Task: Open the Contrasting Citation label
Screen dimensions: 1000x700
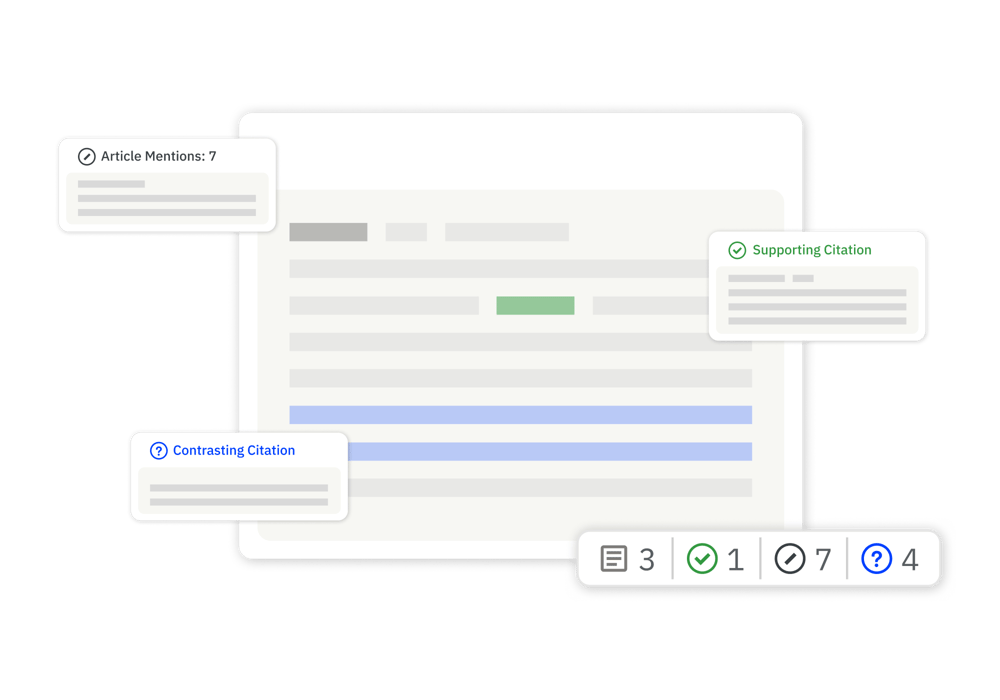Action: (x=233, y=451)
